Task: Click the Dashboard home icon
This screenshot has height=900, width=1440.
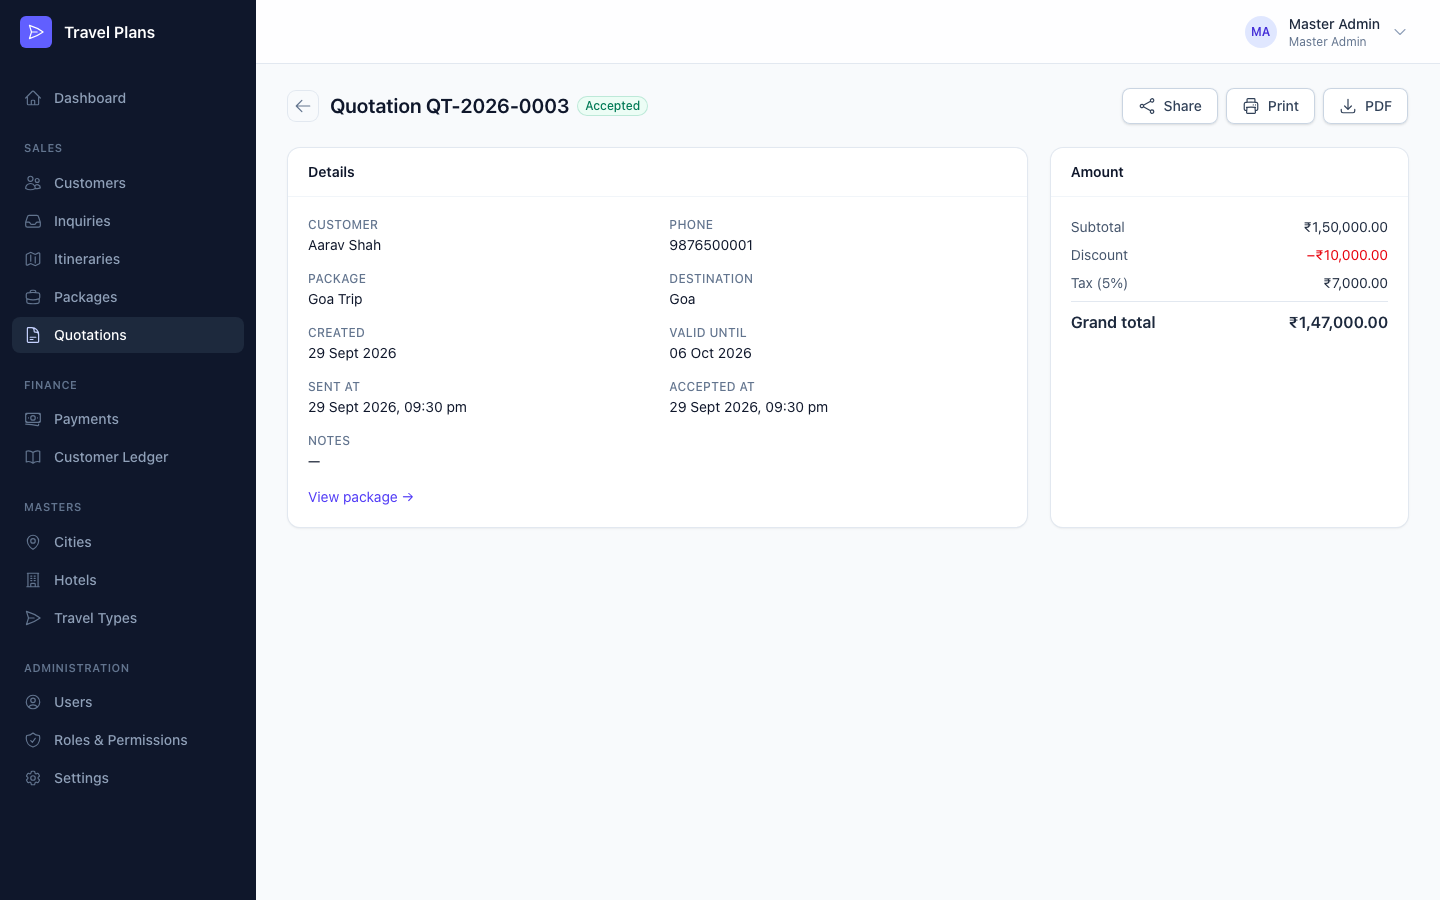Action: 33,98
